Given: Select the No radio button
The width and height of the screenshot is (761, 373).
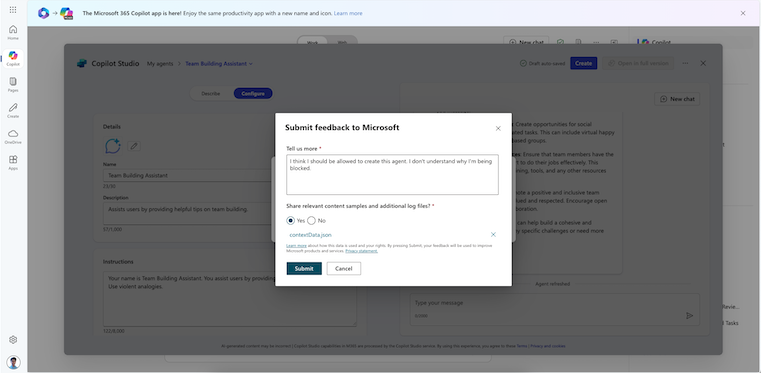Looking at the screenshot, I should tap(311, 221).
